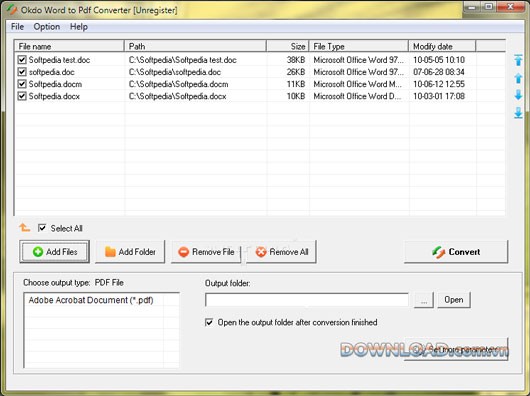Toggle the Select All checkbox
Image resolution: width=530 pixels, height=396 pixels.
click(42, 228)
